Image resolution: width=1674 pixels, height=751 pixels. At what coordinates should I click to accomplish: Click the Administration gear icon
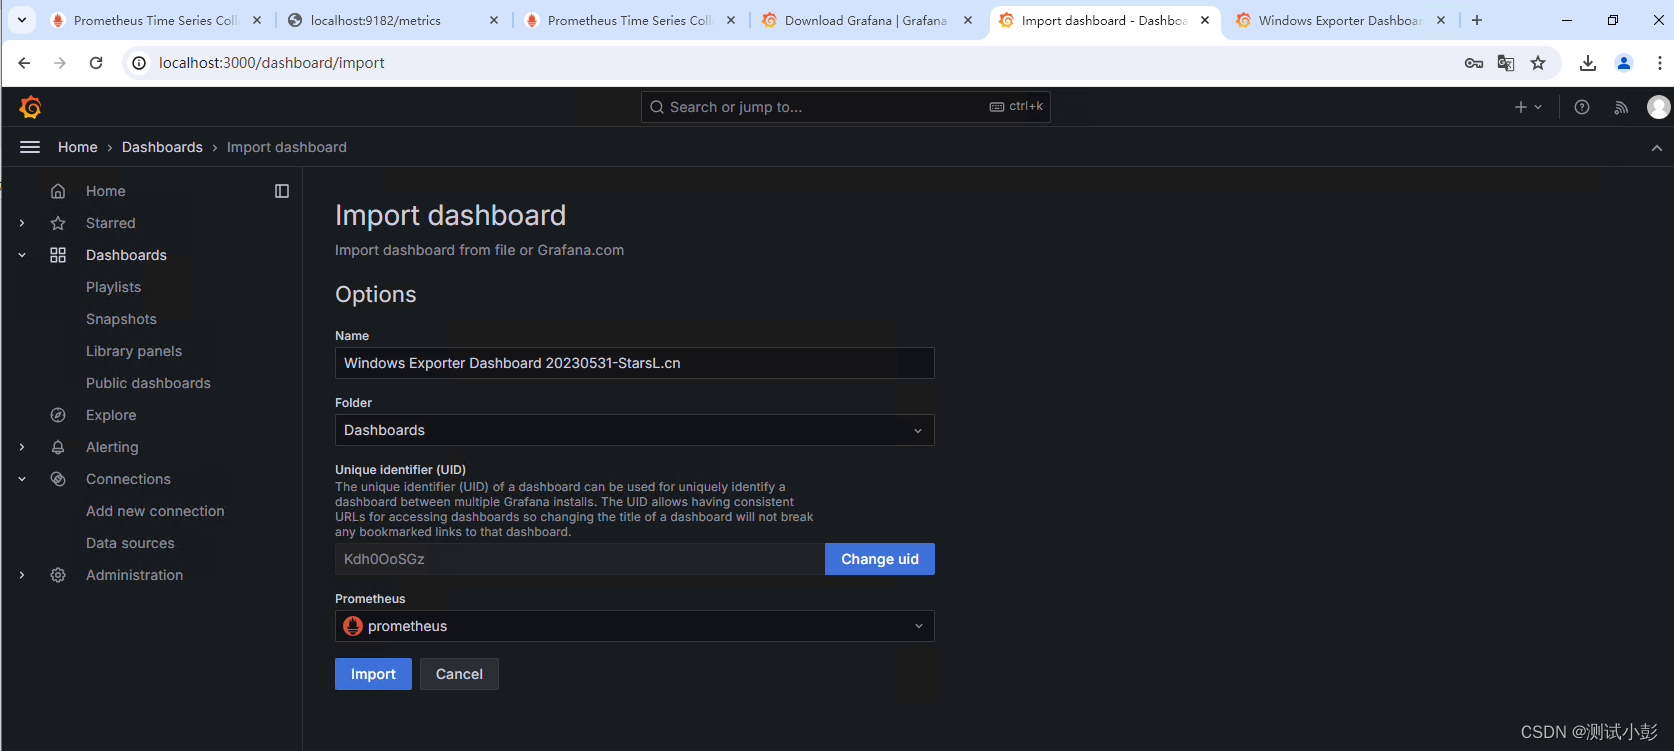pos(58,575)
